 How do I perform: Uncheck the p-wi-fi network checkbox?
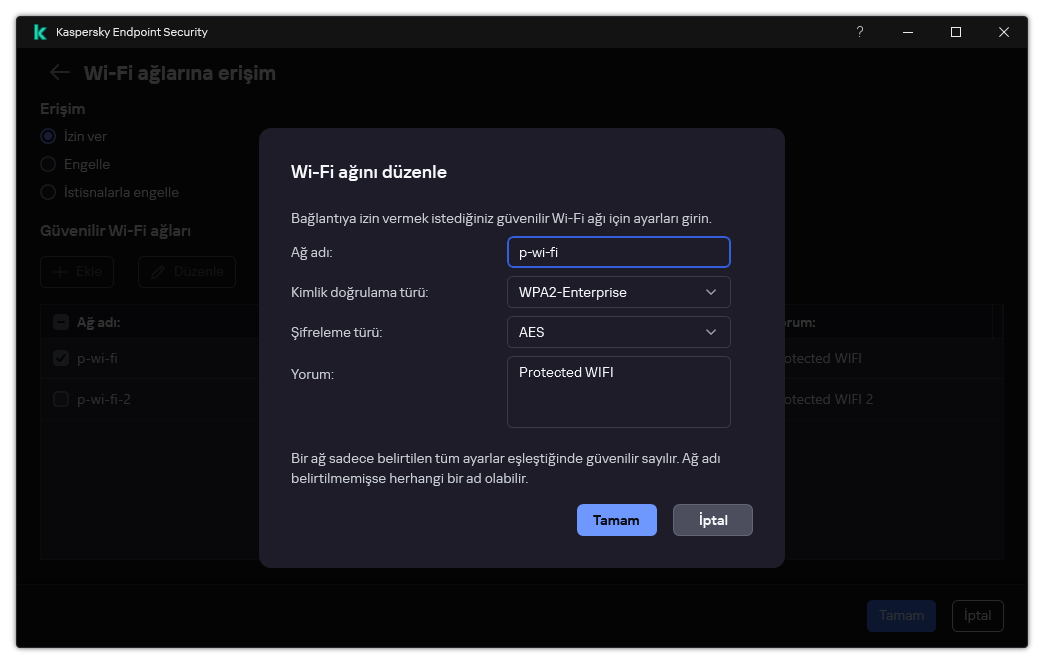click(60, 357)
